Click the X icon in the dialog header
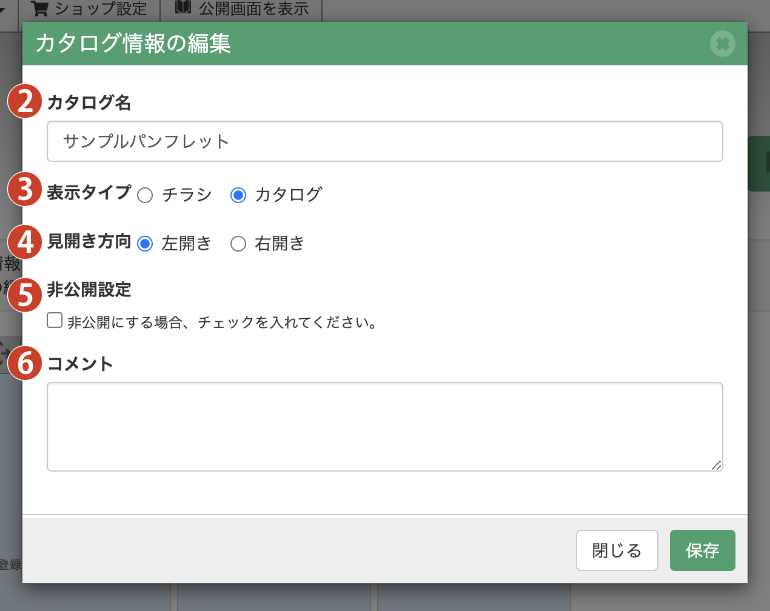 pos(723,43)
